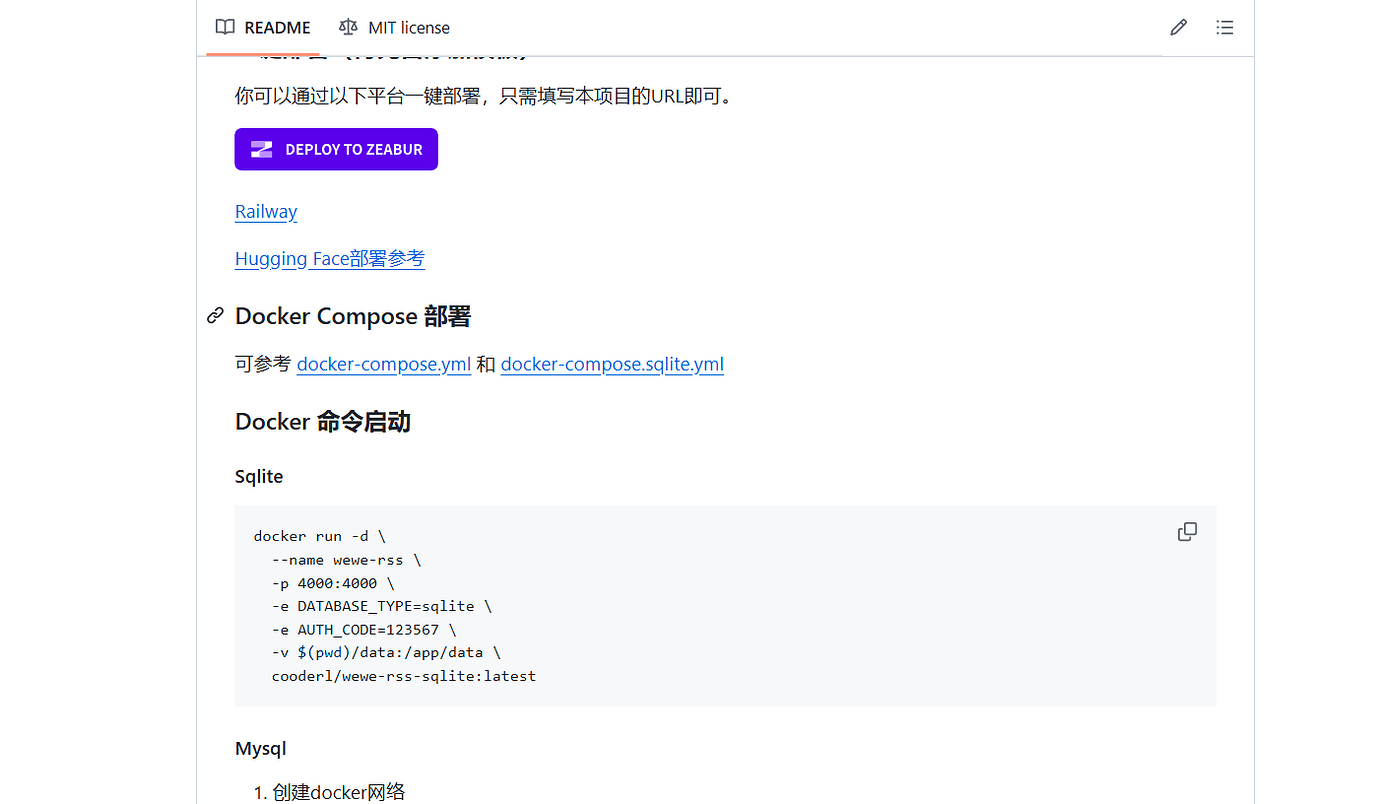Click the Sqlite subheading

[x=258, y=476]
